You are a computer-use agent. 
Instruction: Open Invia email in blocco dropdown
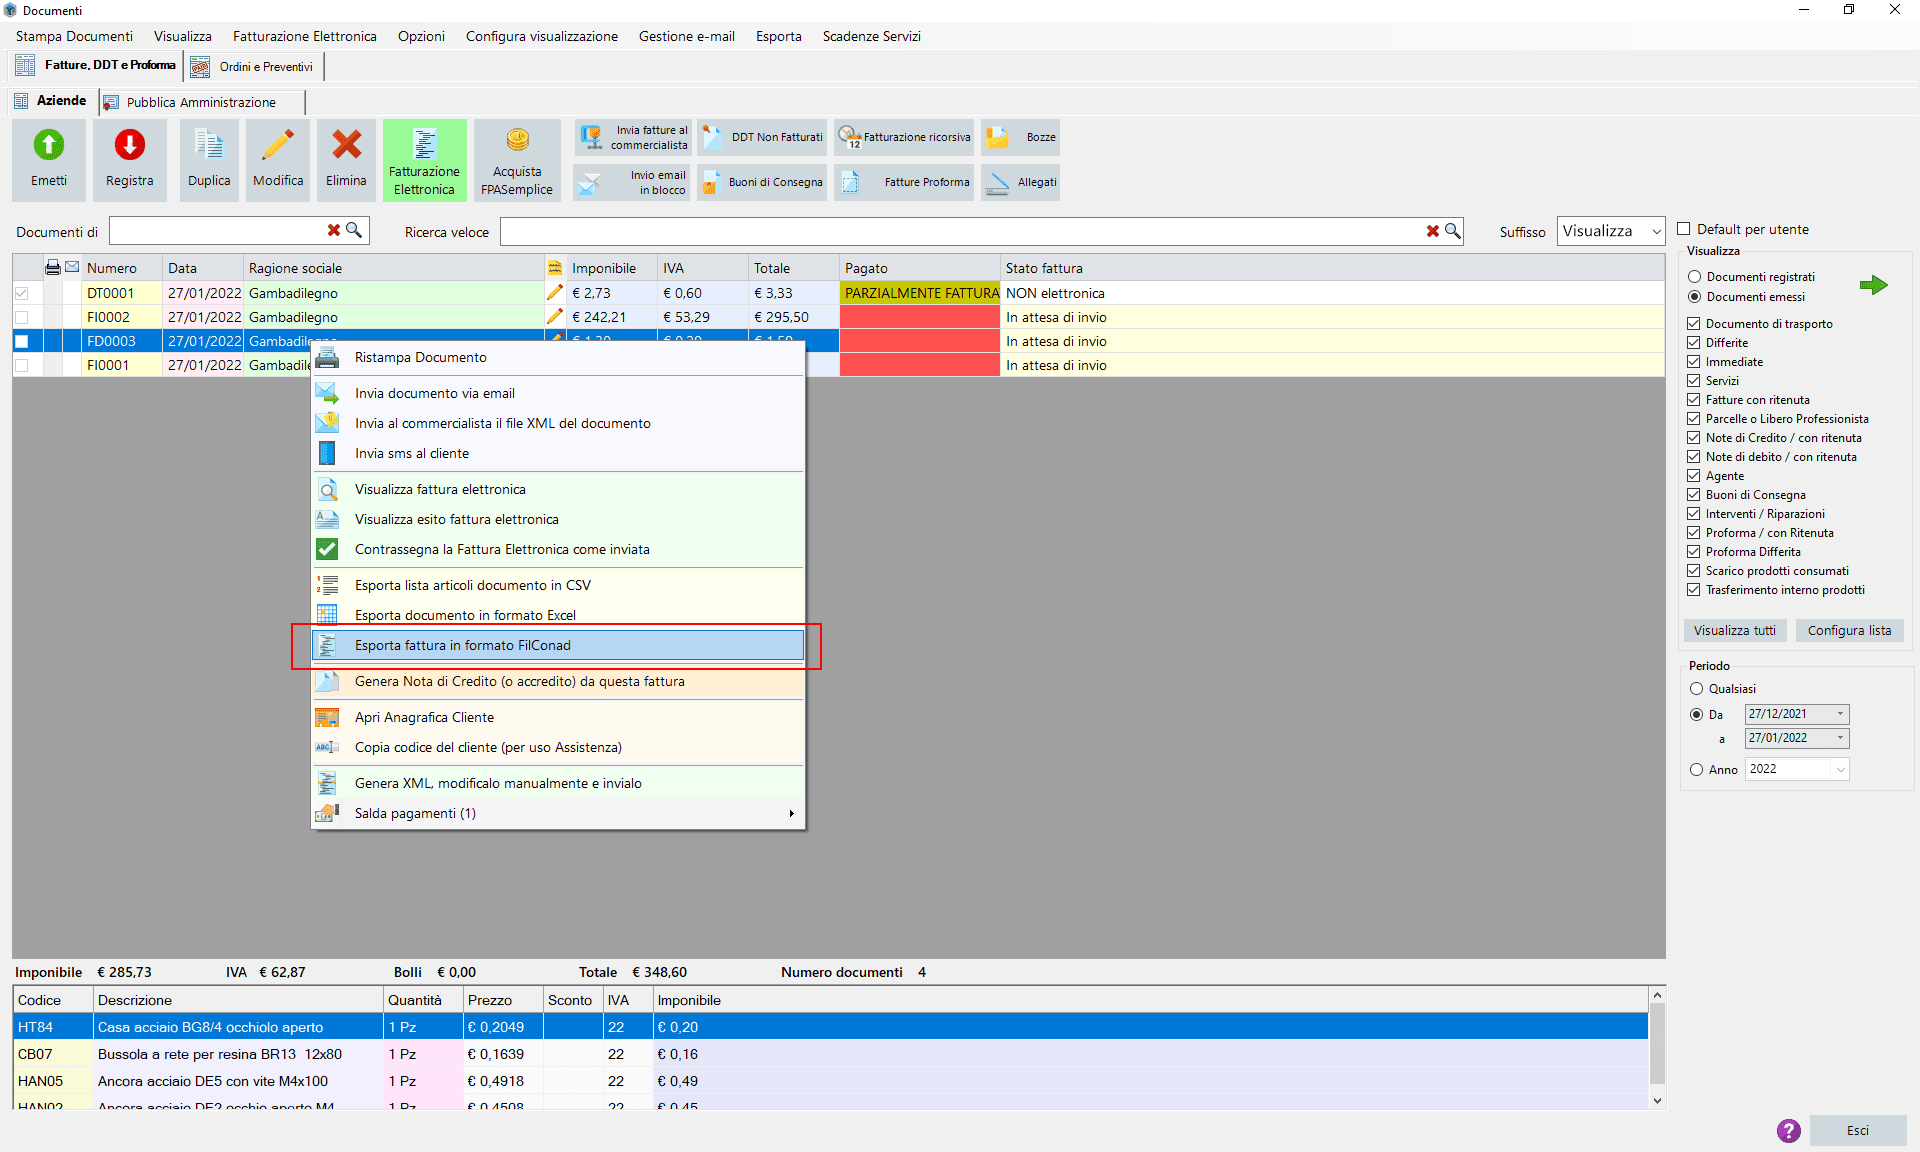(634, 181)
